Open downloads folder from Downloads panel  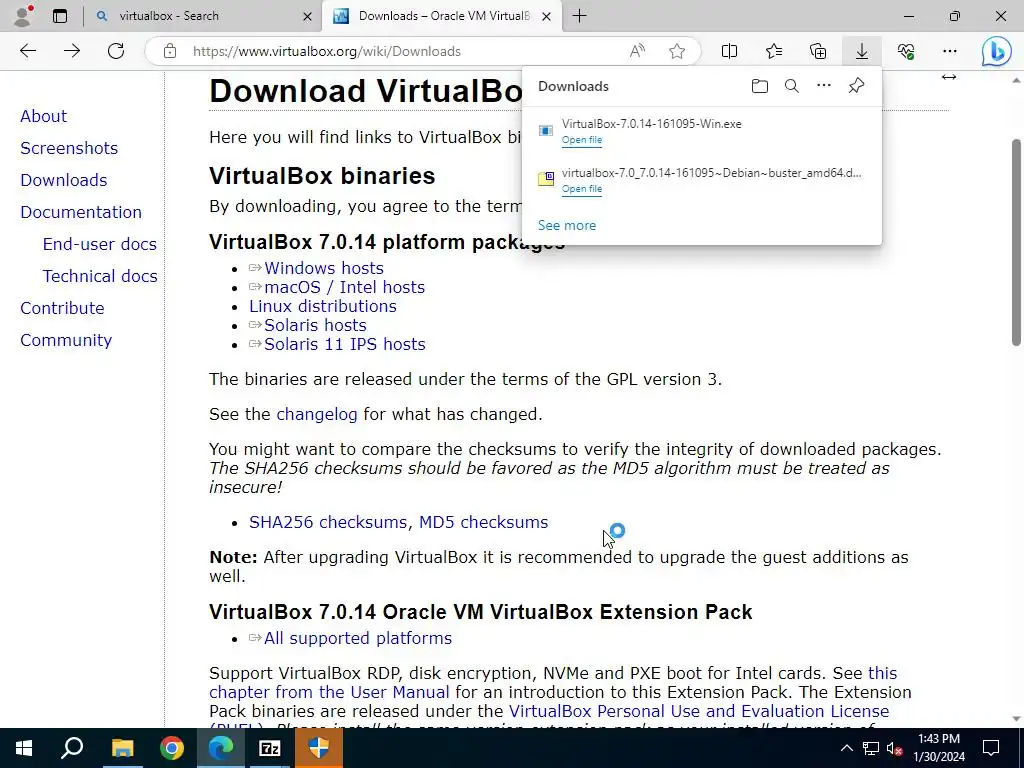(x=760, y=86)
